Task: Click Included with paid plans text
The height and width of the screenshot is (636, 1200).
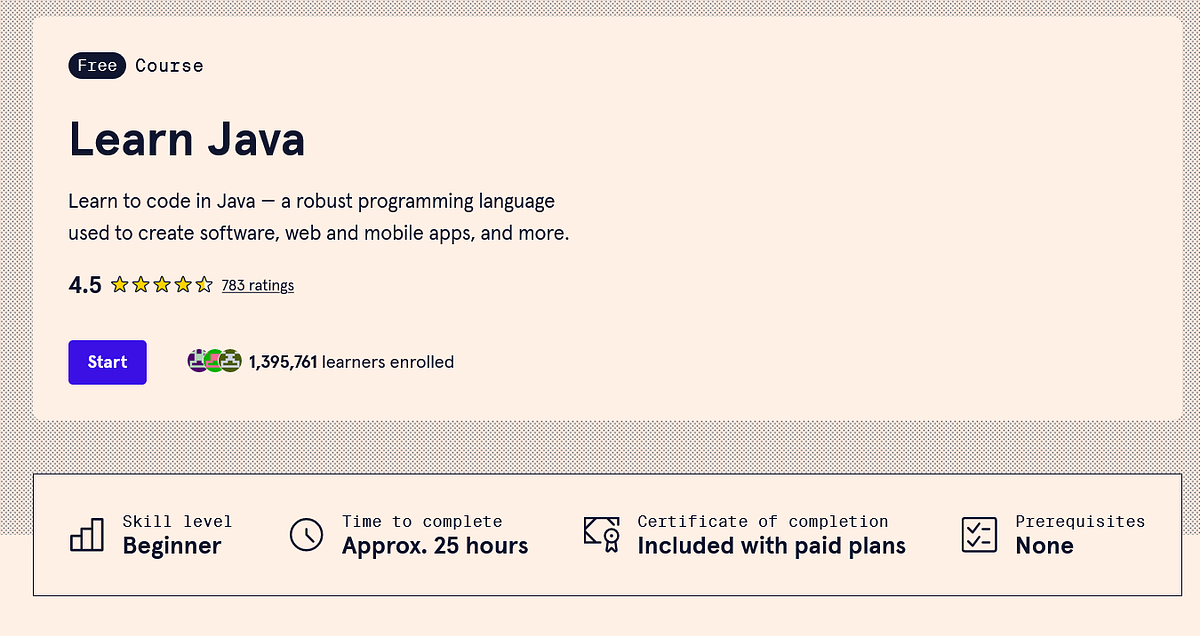Action: 771,546
